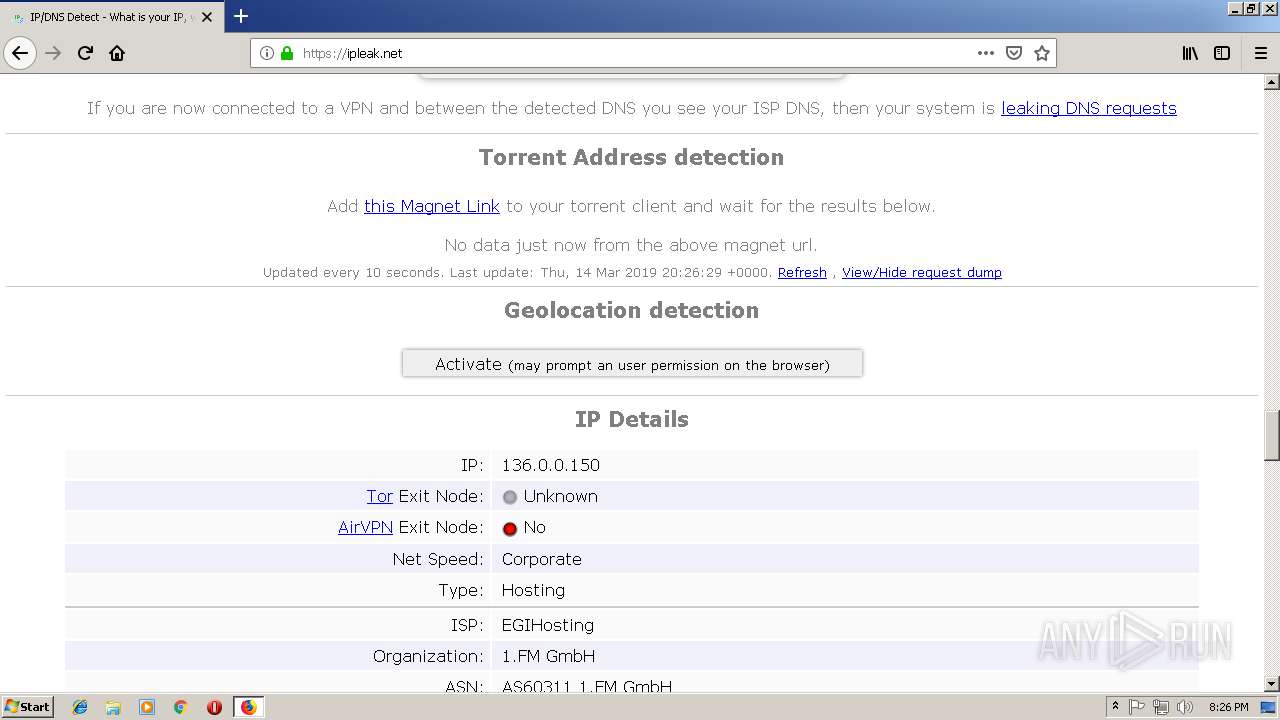This screenshot has width=1280, height=720.
Task: Follow the Tor link
Action: (x=380, y=496)
